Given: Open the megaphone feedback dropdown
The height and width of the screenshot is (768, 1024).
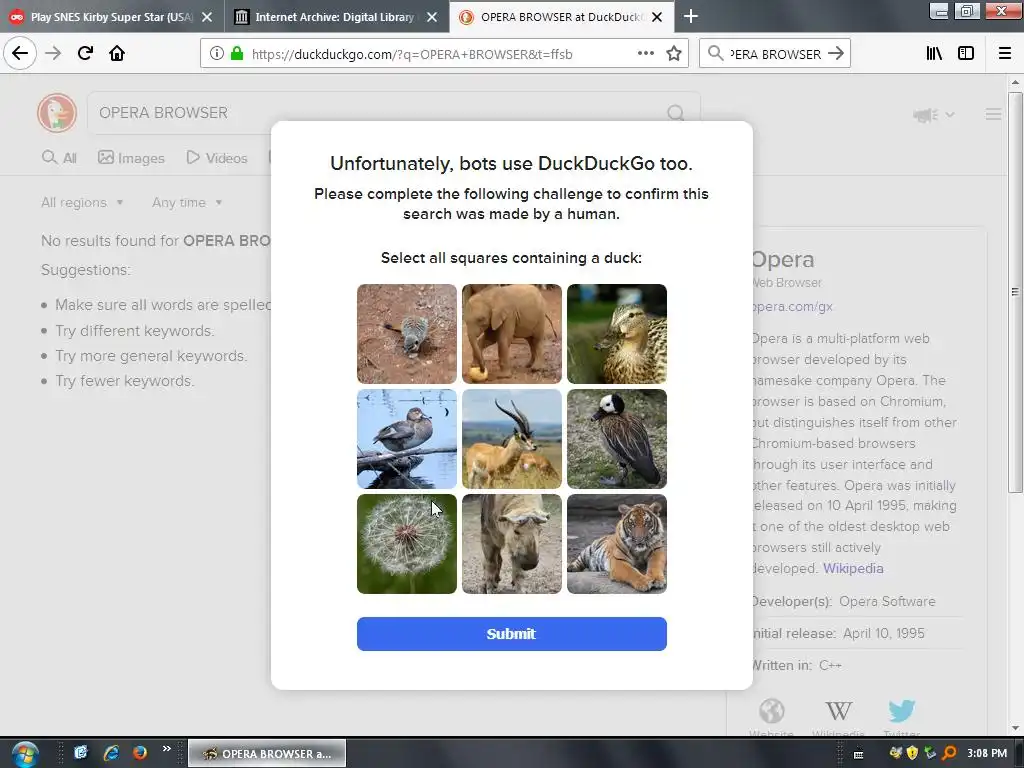Looking at the screenshot, I should coord(934,115).
